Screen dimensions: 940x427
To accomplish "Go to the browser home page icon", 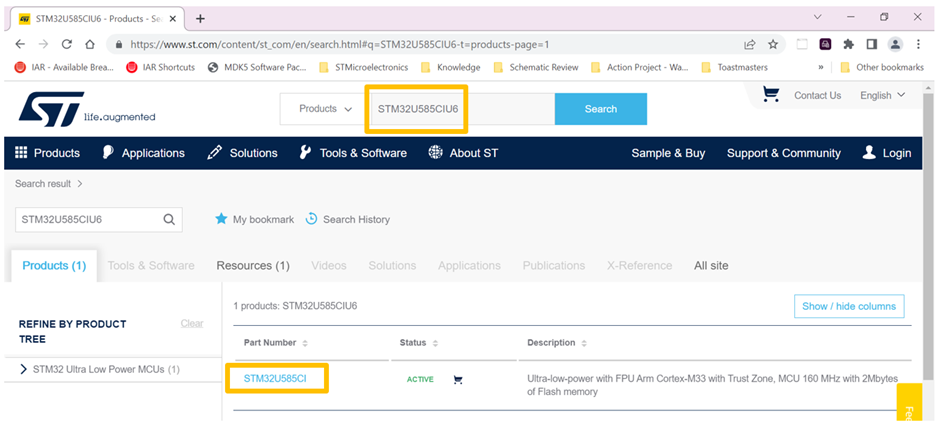I will point(90,44).
